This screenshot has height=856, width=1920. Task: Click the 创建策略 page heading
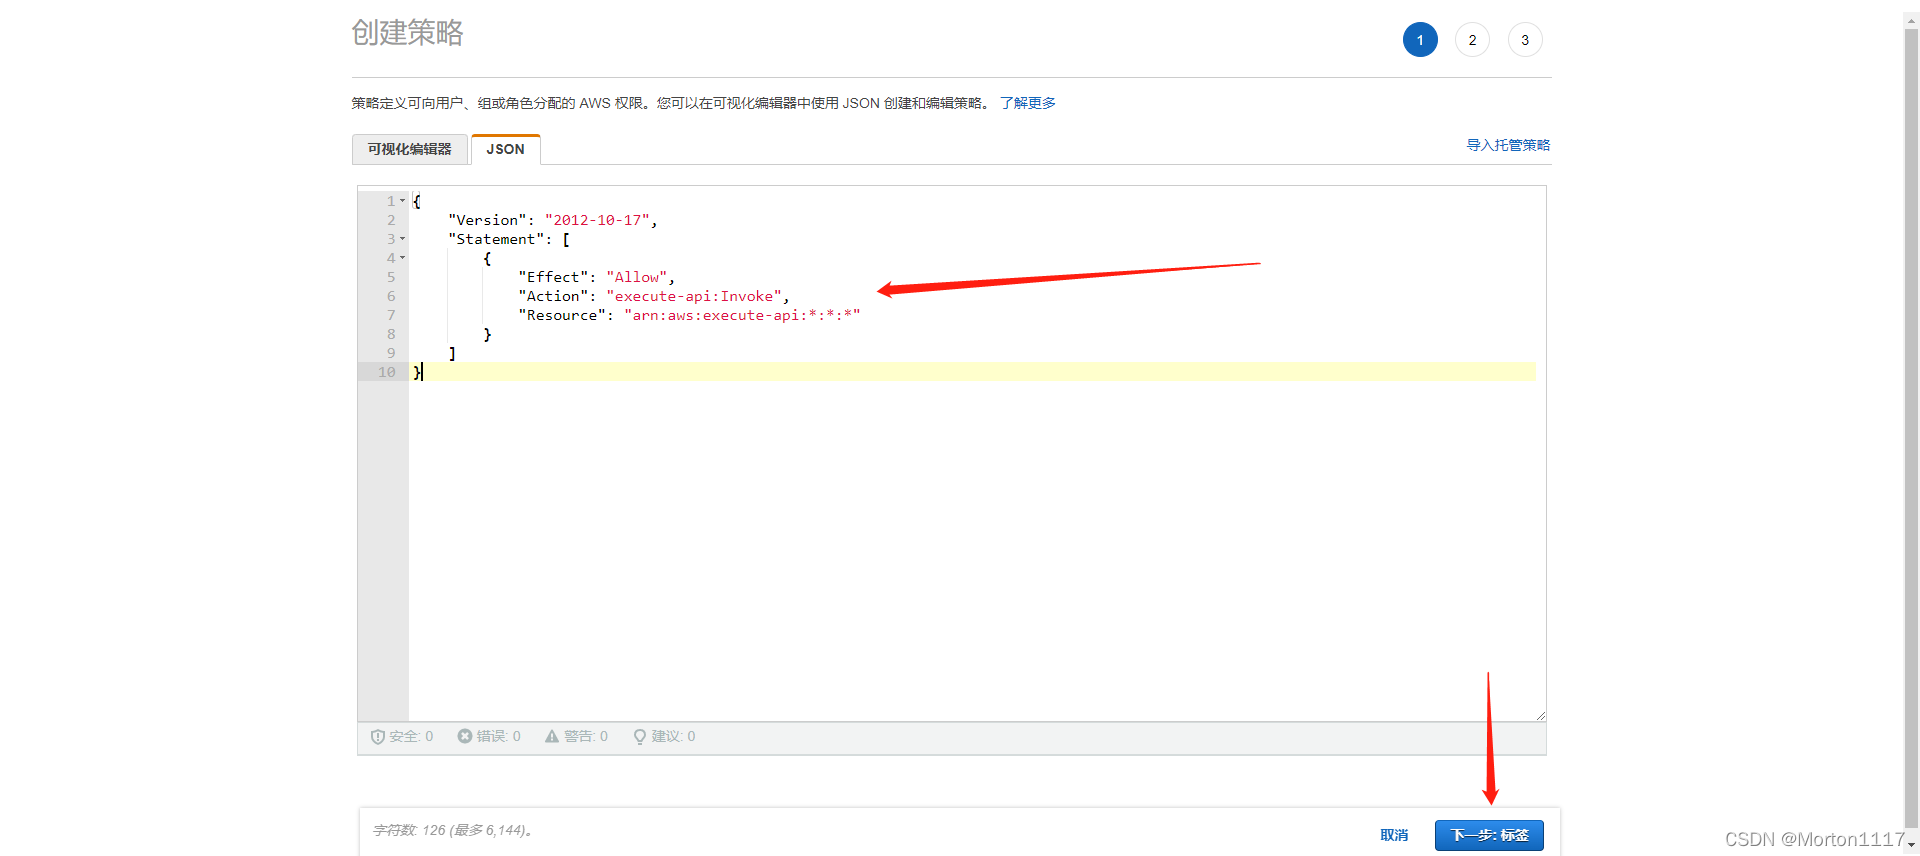click(x=407, y=33)
